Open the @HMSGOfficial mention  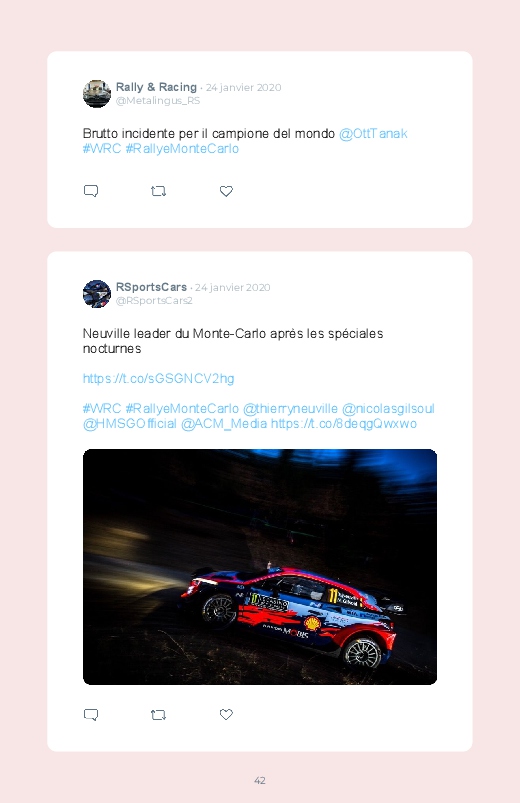(x=130, y=424)
